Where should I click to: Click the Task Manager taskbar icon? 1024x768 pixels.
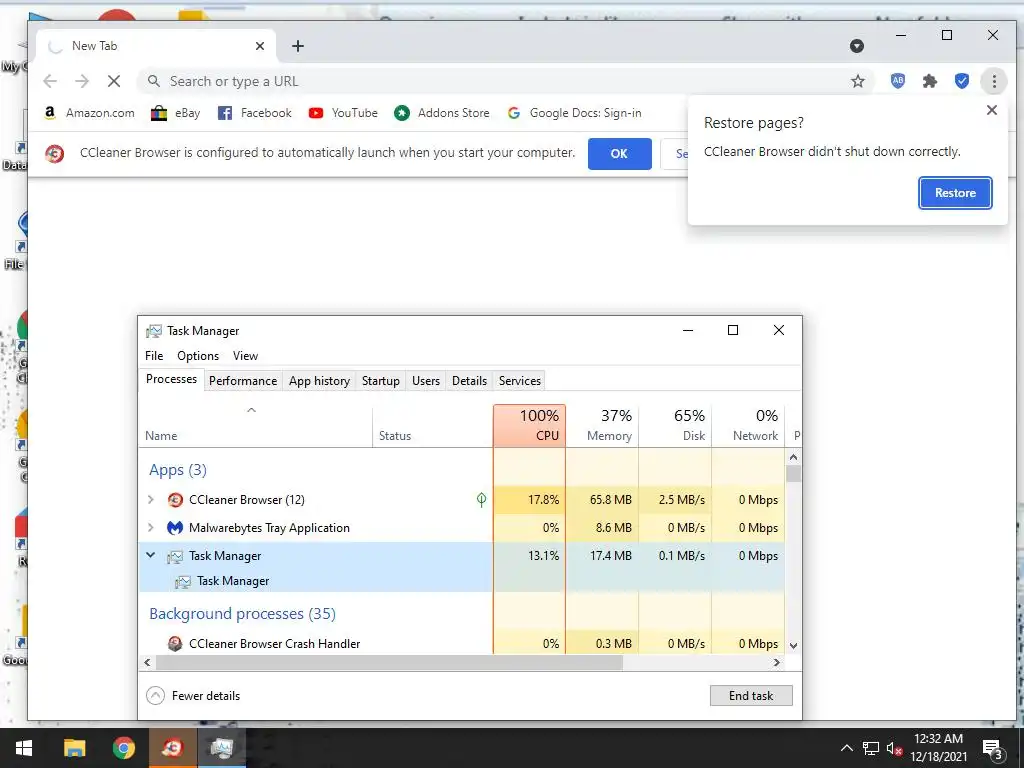(x=222, y=748)
